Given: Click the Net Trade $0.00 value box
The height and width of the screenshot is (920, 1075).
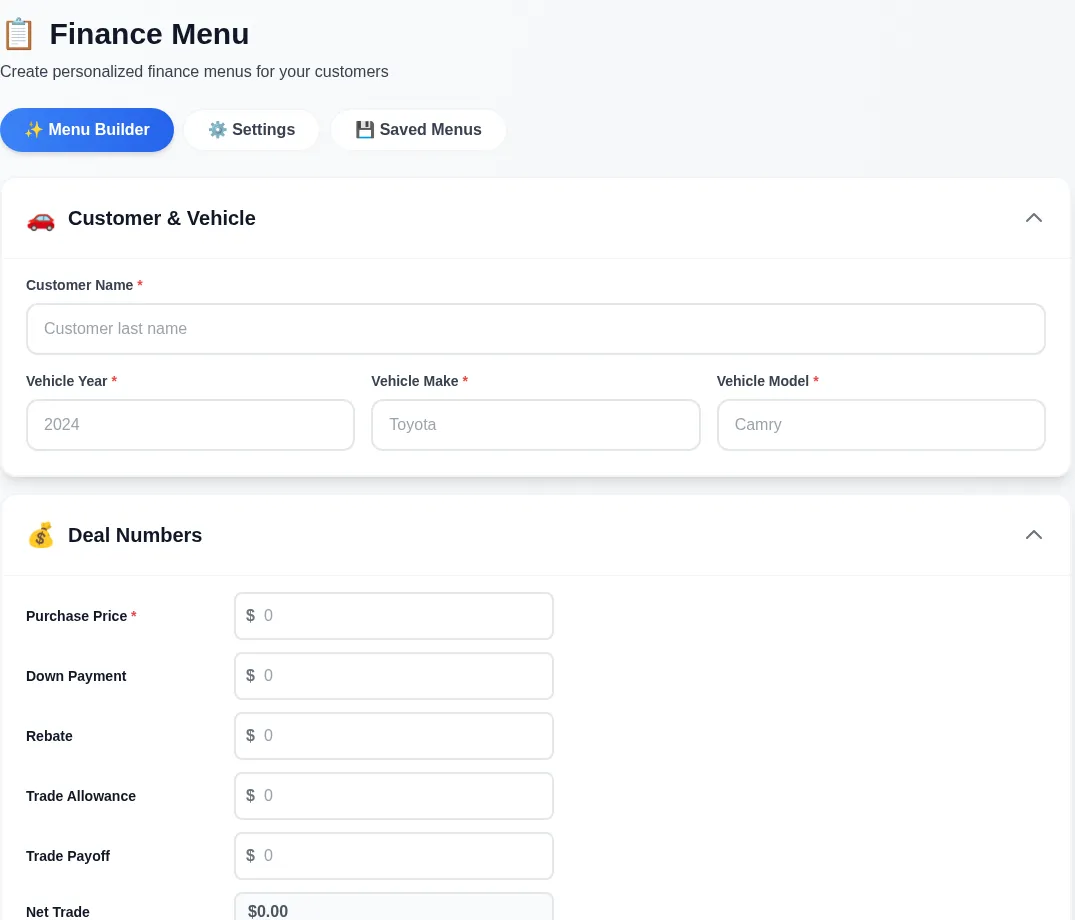Looking at the screenshot, I should pos(394,907).
